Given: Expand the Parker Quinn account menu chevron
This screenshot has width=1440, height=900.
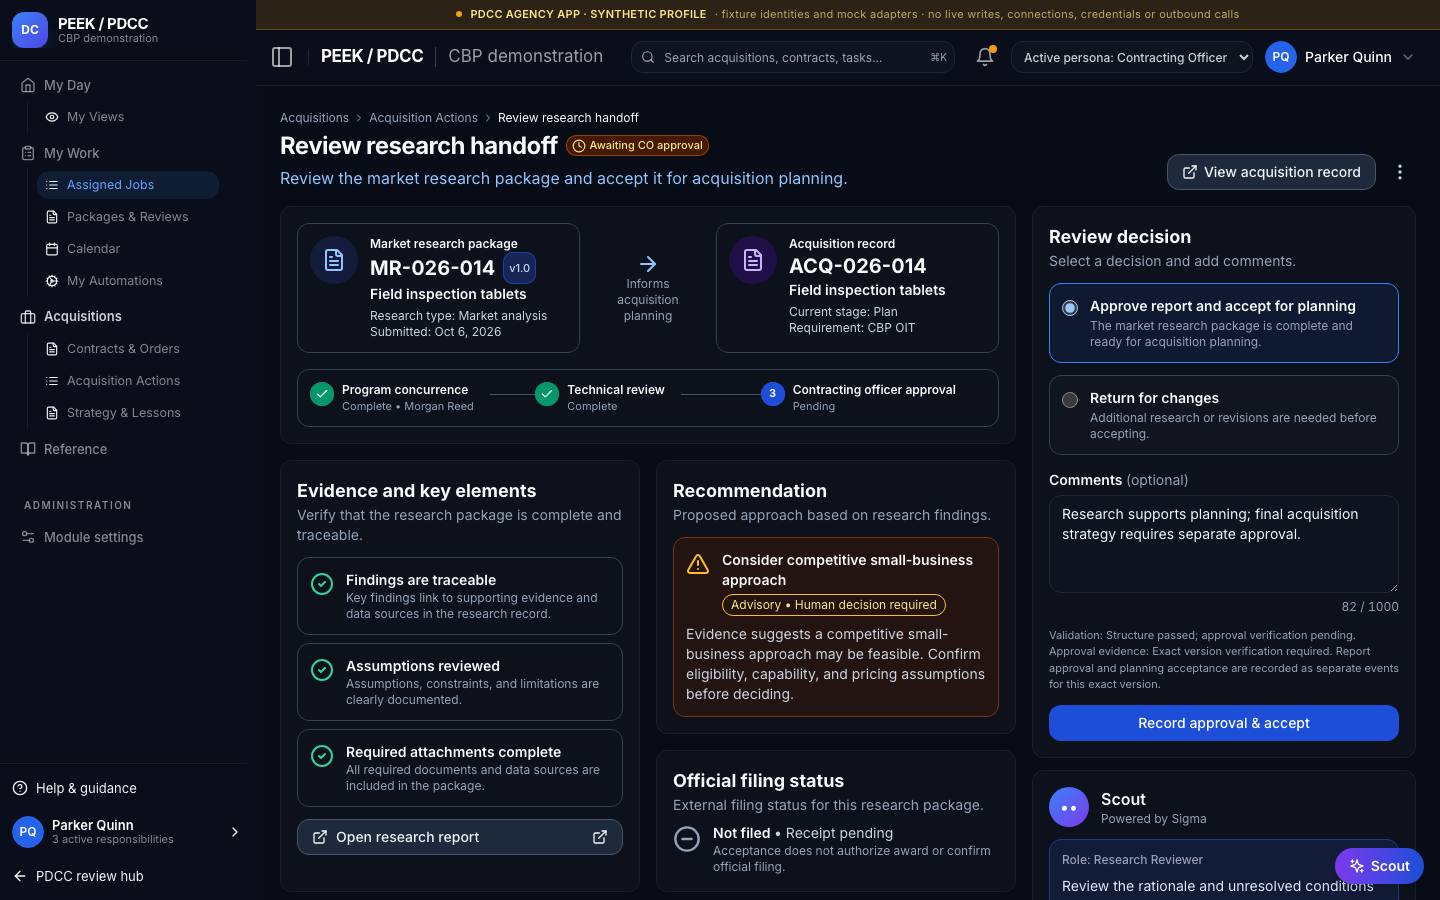Looking at the screenshot, I should point(1408,57).
